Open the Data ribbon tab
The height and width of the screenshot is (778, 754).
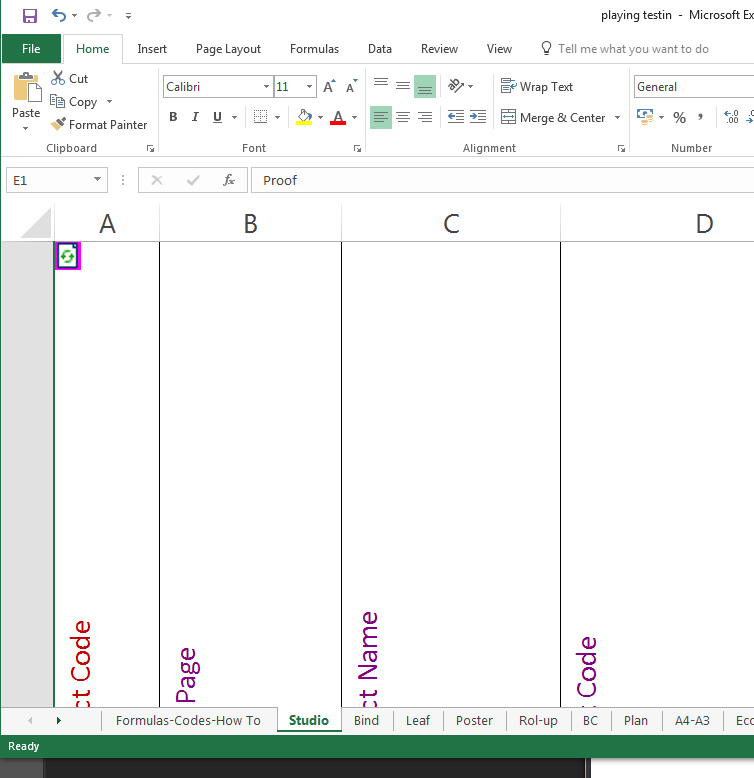click(379, 49)
